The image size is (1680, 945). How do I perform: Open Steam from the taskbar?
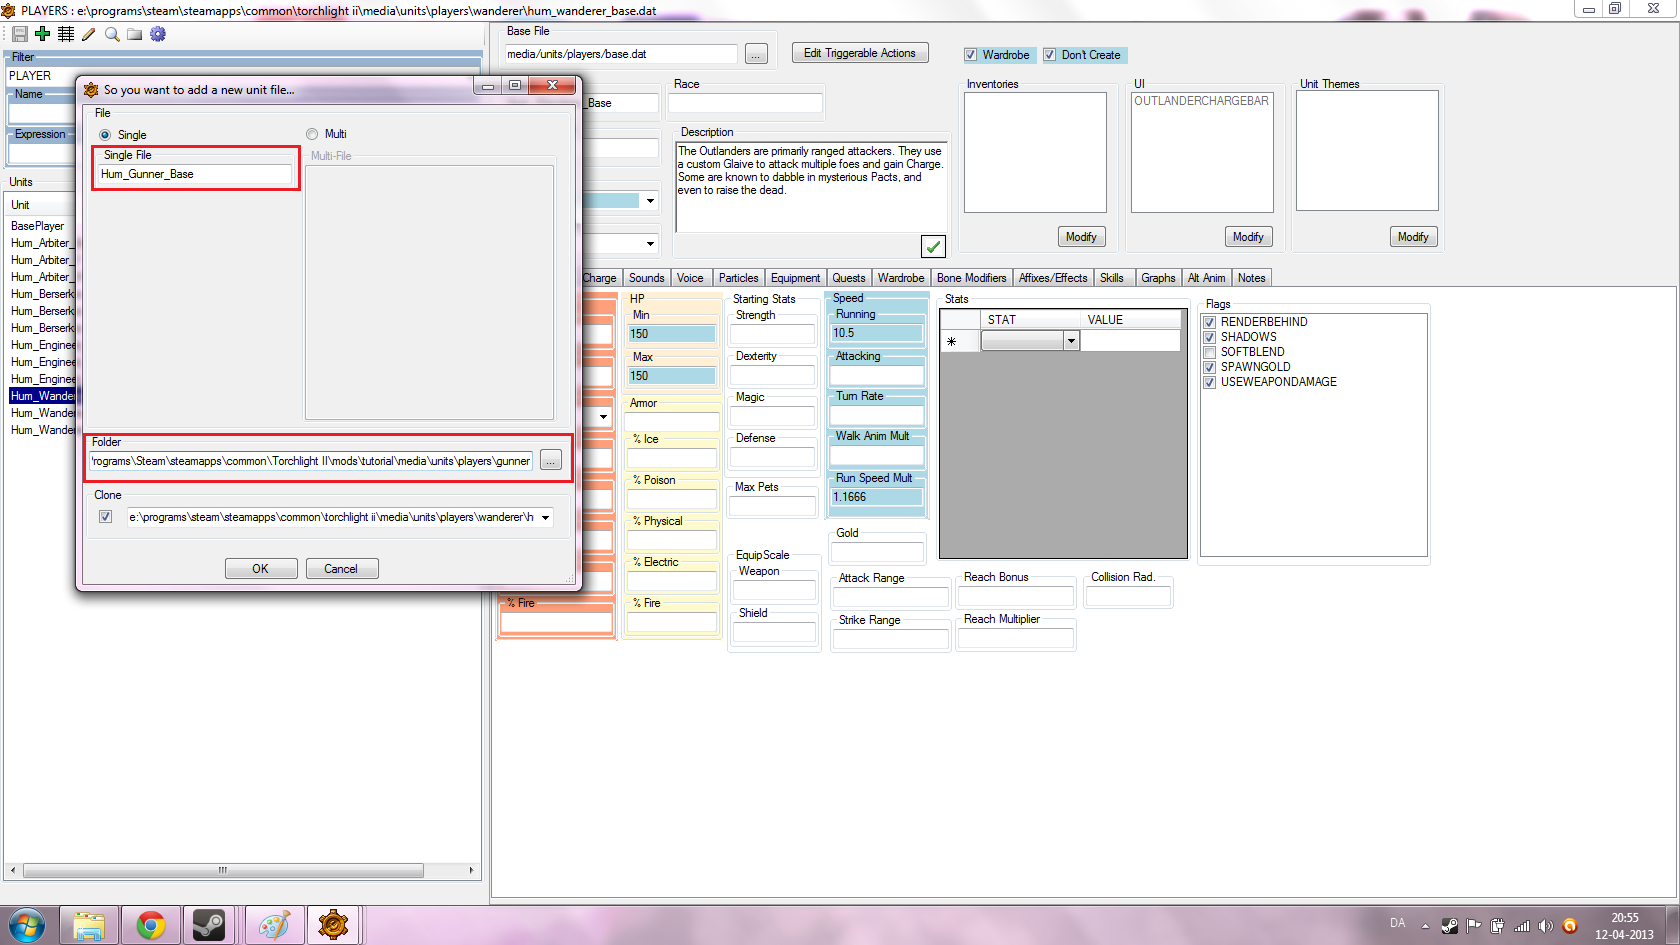tap(209, 925)
